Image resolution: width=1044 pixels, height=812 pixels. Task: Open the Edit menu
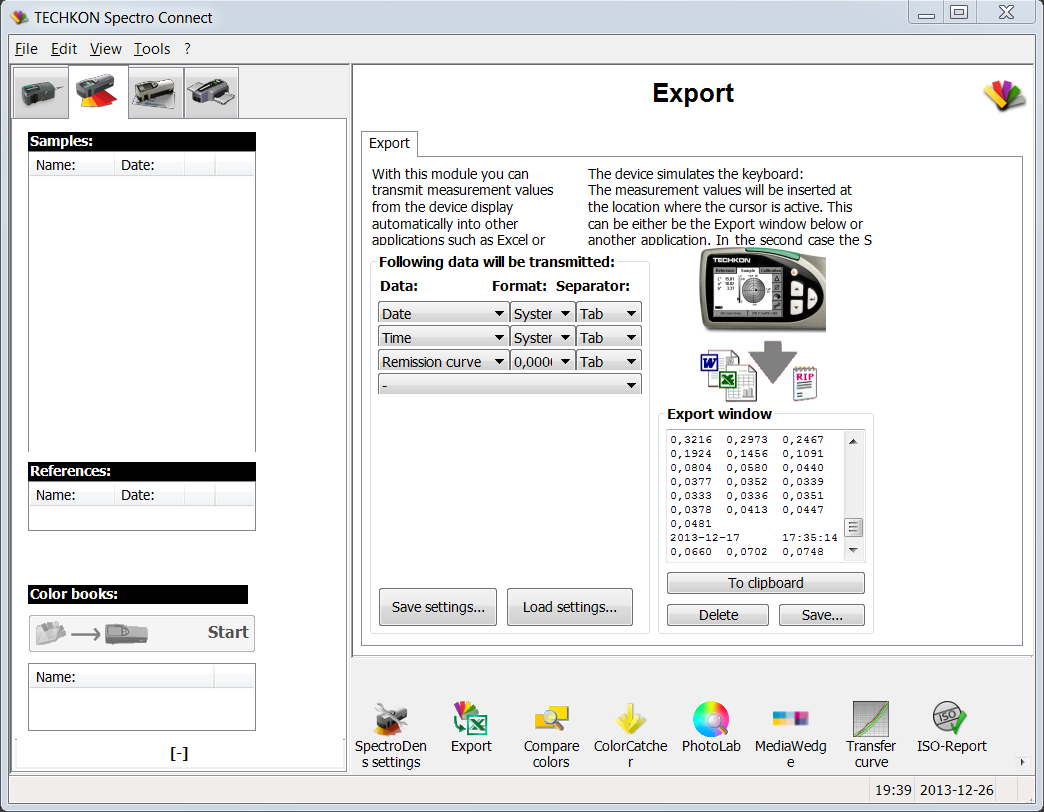click(64, 49)
